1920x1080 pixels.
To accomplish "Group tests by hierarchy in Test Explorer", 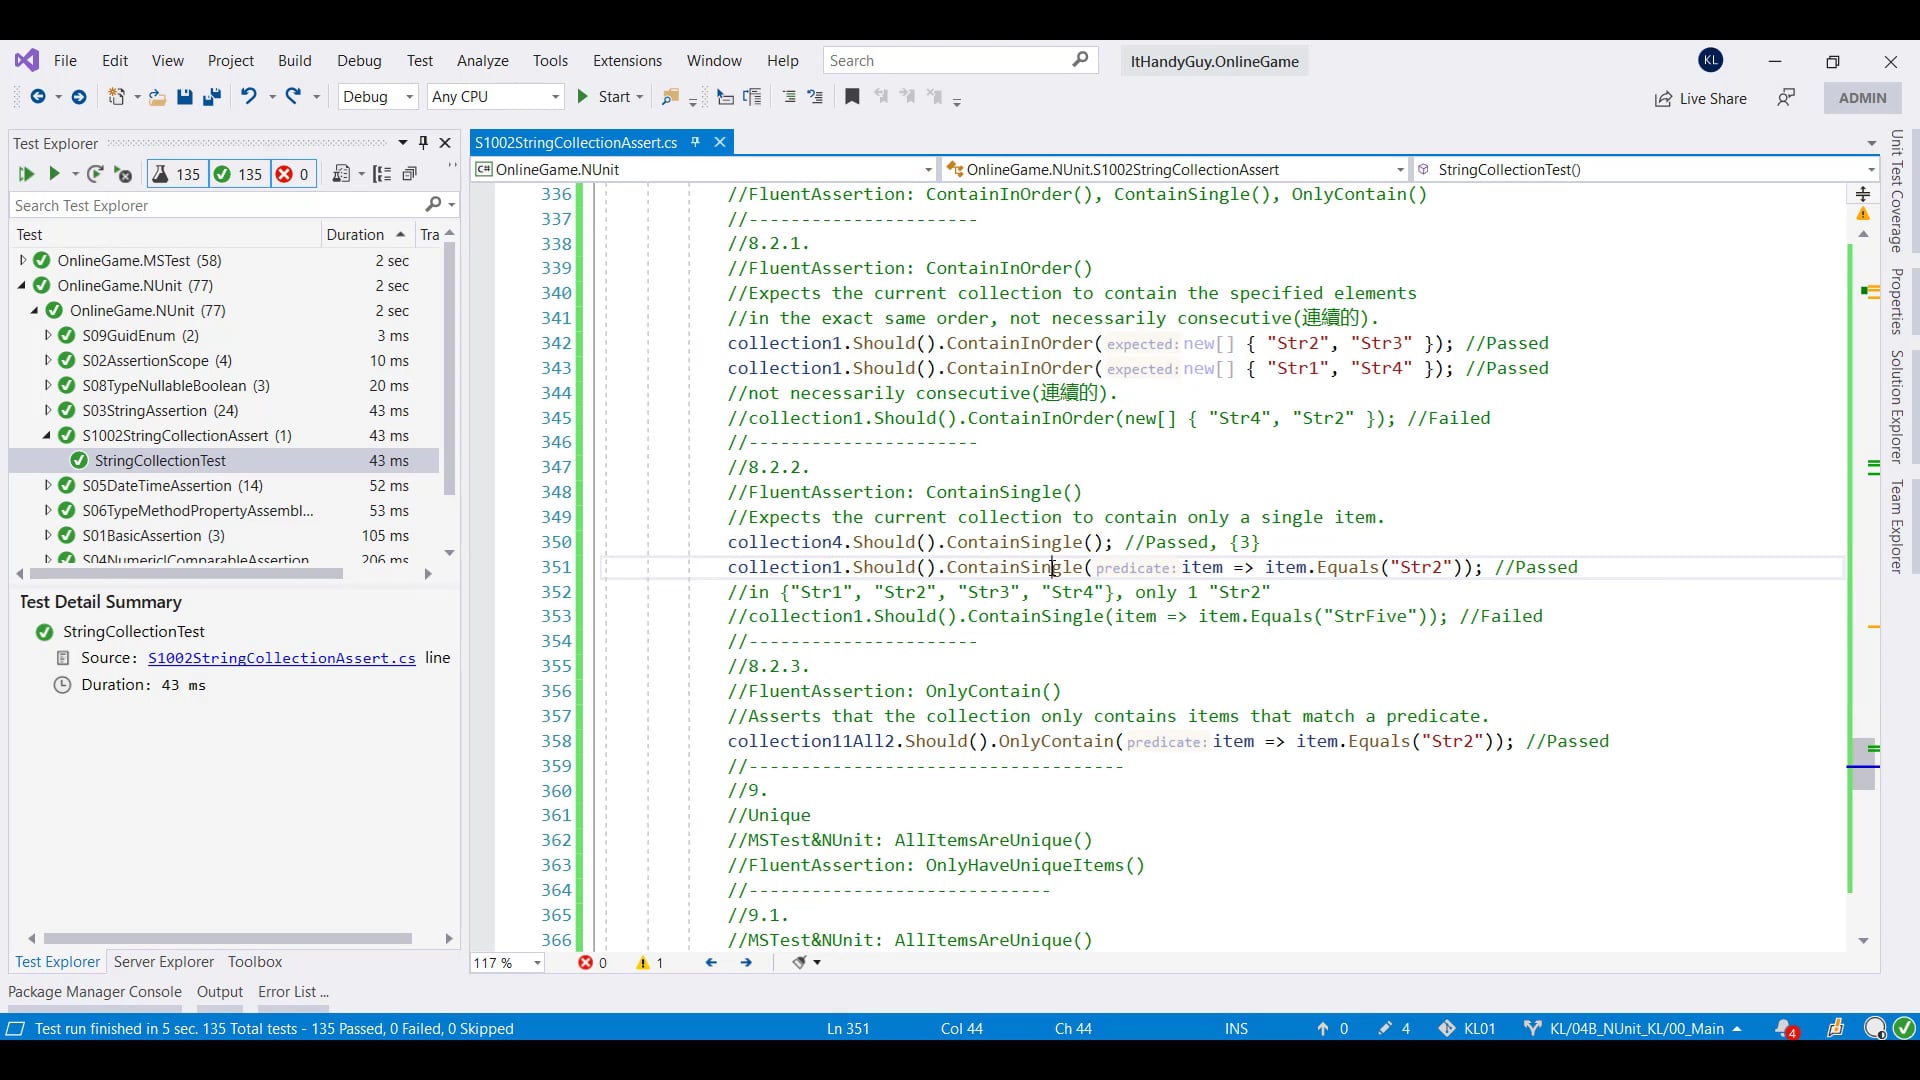I will 382,173.
